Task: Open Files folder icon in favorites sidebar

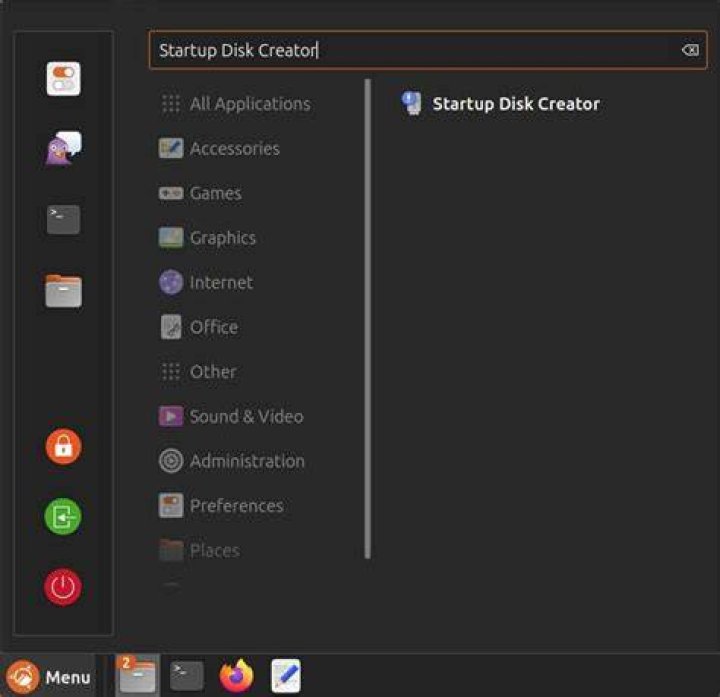Action: (x=63, y=291)
